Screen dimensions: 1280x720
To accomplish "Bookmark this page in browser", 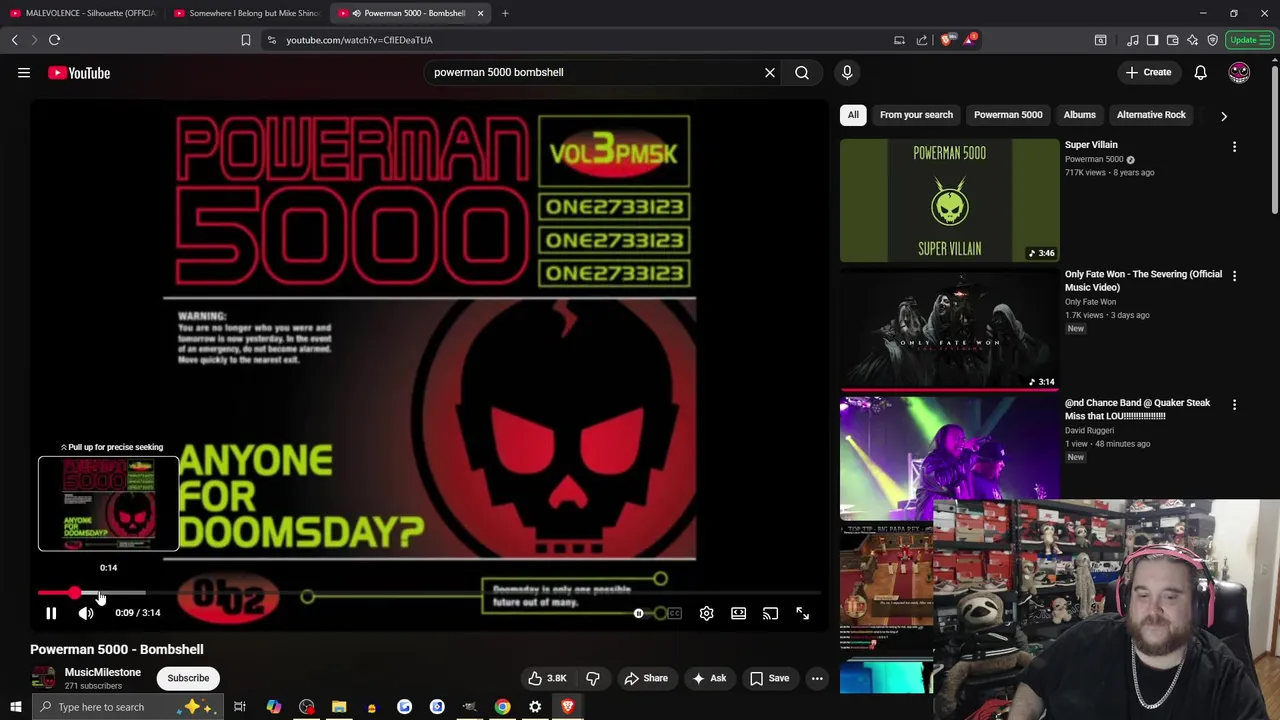I will (x=245, y=40).
